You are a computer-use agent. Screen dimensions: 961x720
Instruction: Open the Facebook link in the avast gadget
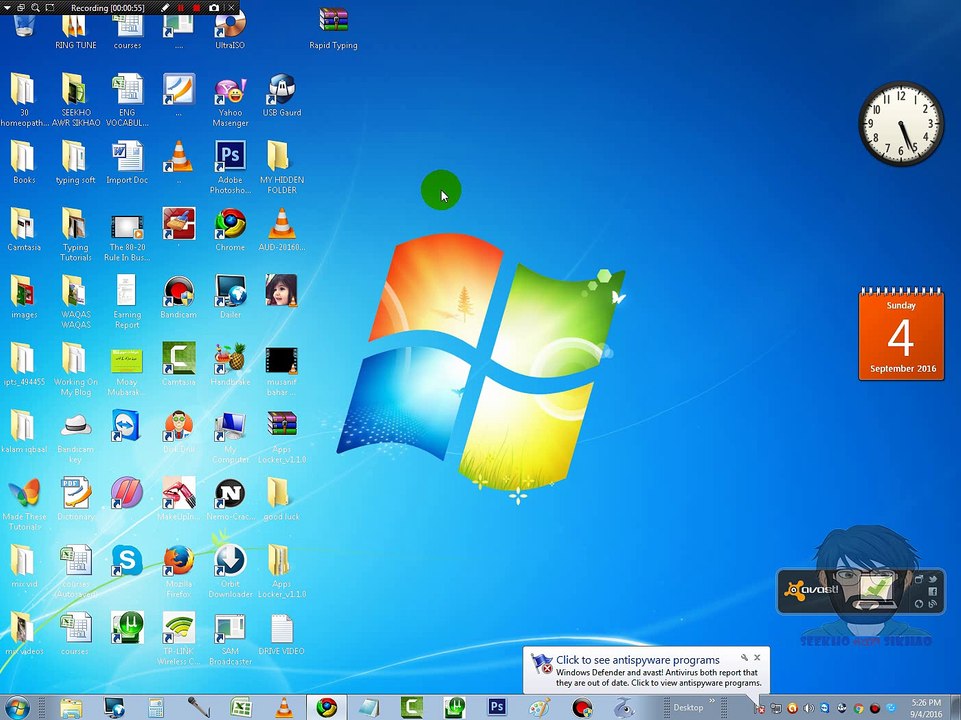(932, 591)
